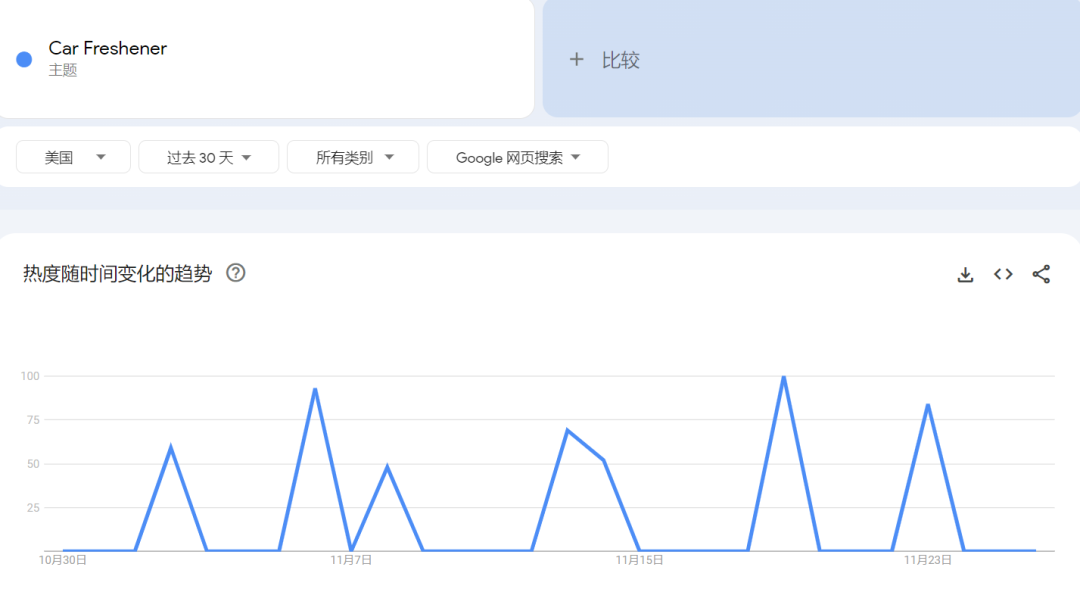
Task: Click the 11月7日 axis label
Action: click(x=351, y=560)
